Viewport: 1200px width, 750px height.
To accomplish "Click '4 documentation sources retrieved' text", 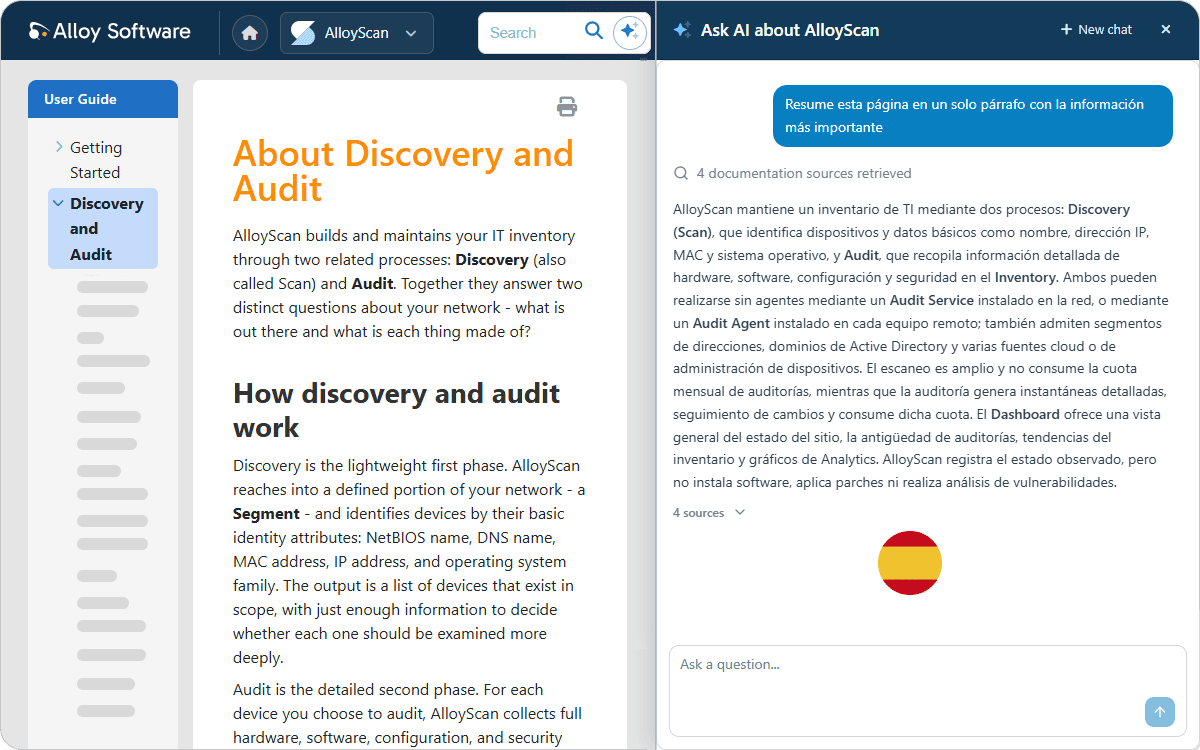I will point(804,173).
